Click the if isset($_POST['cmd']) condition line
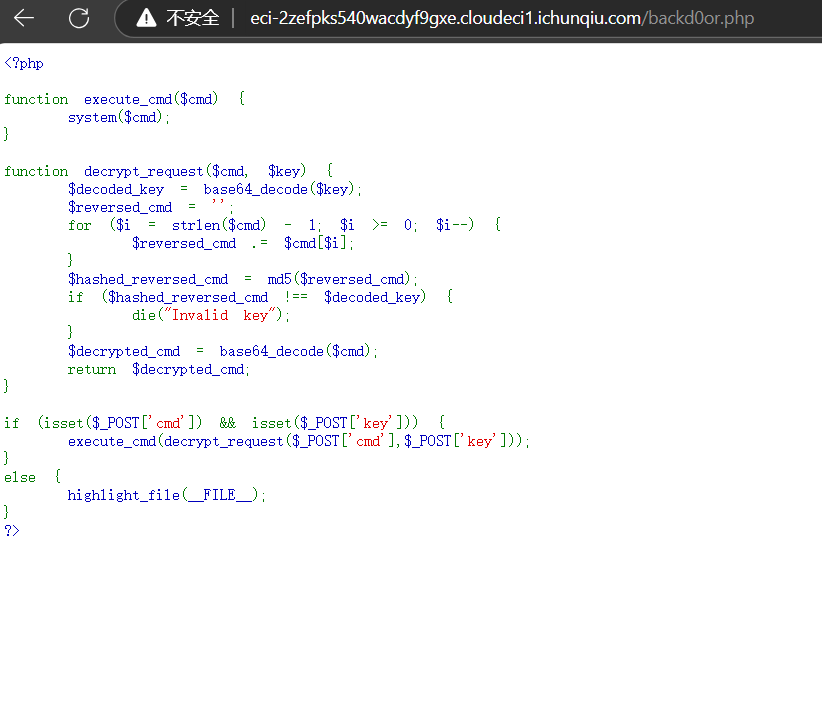Screen dimensions: 822x713 224,423
